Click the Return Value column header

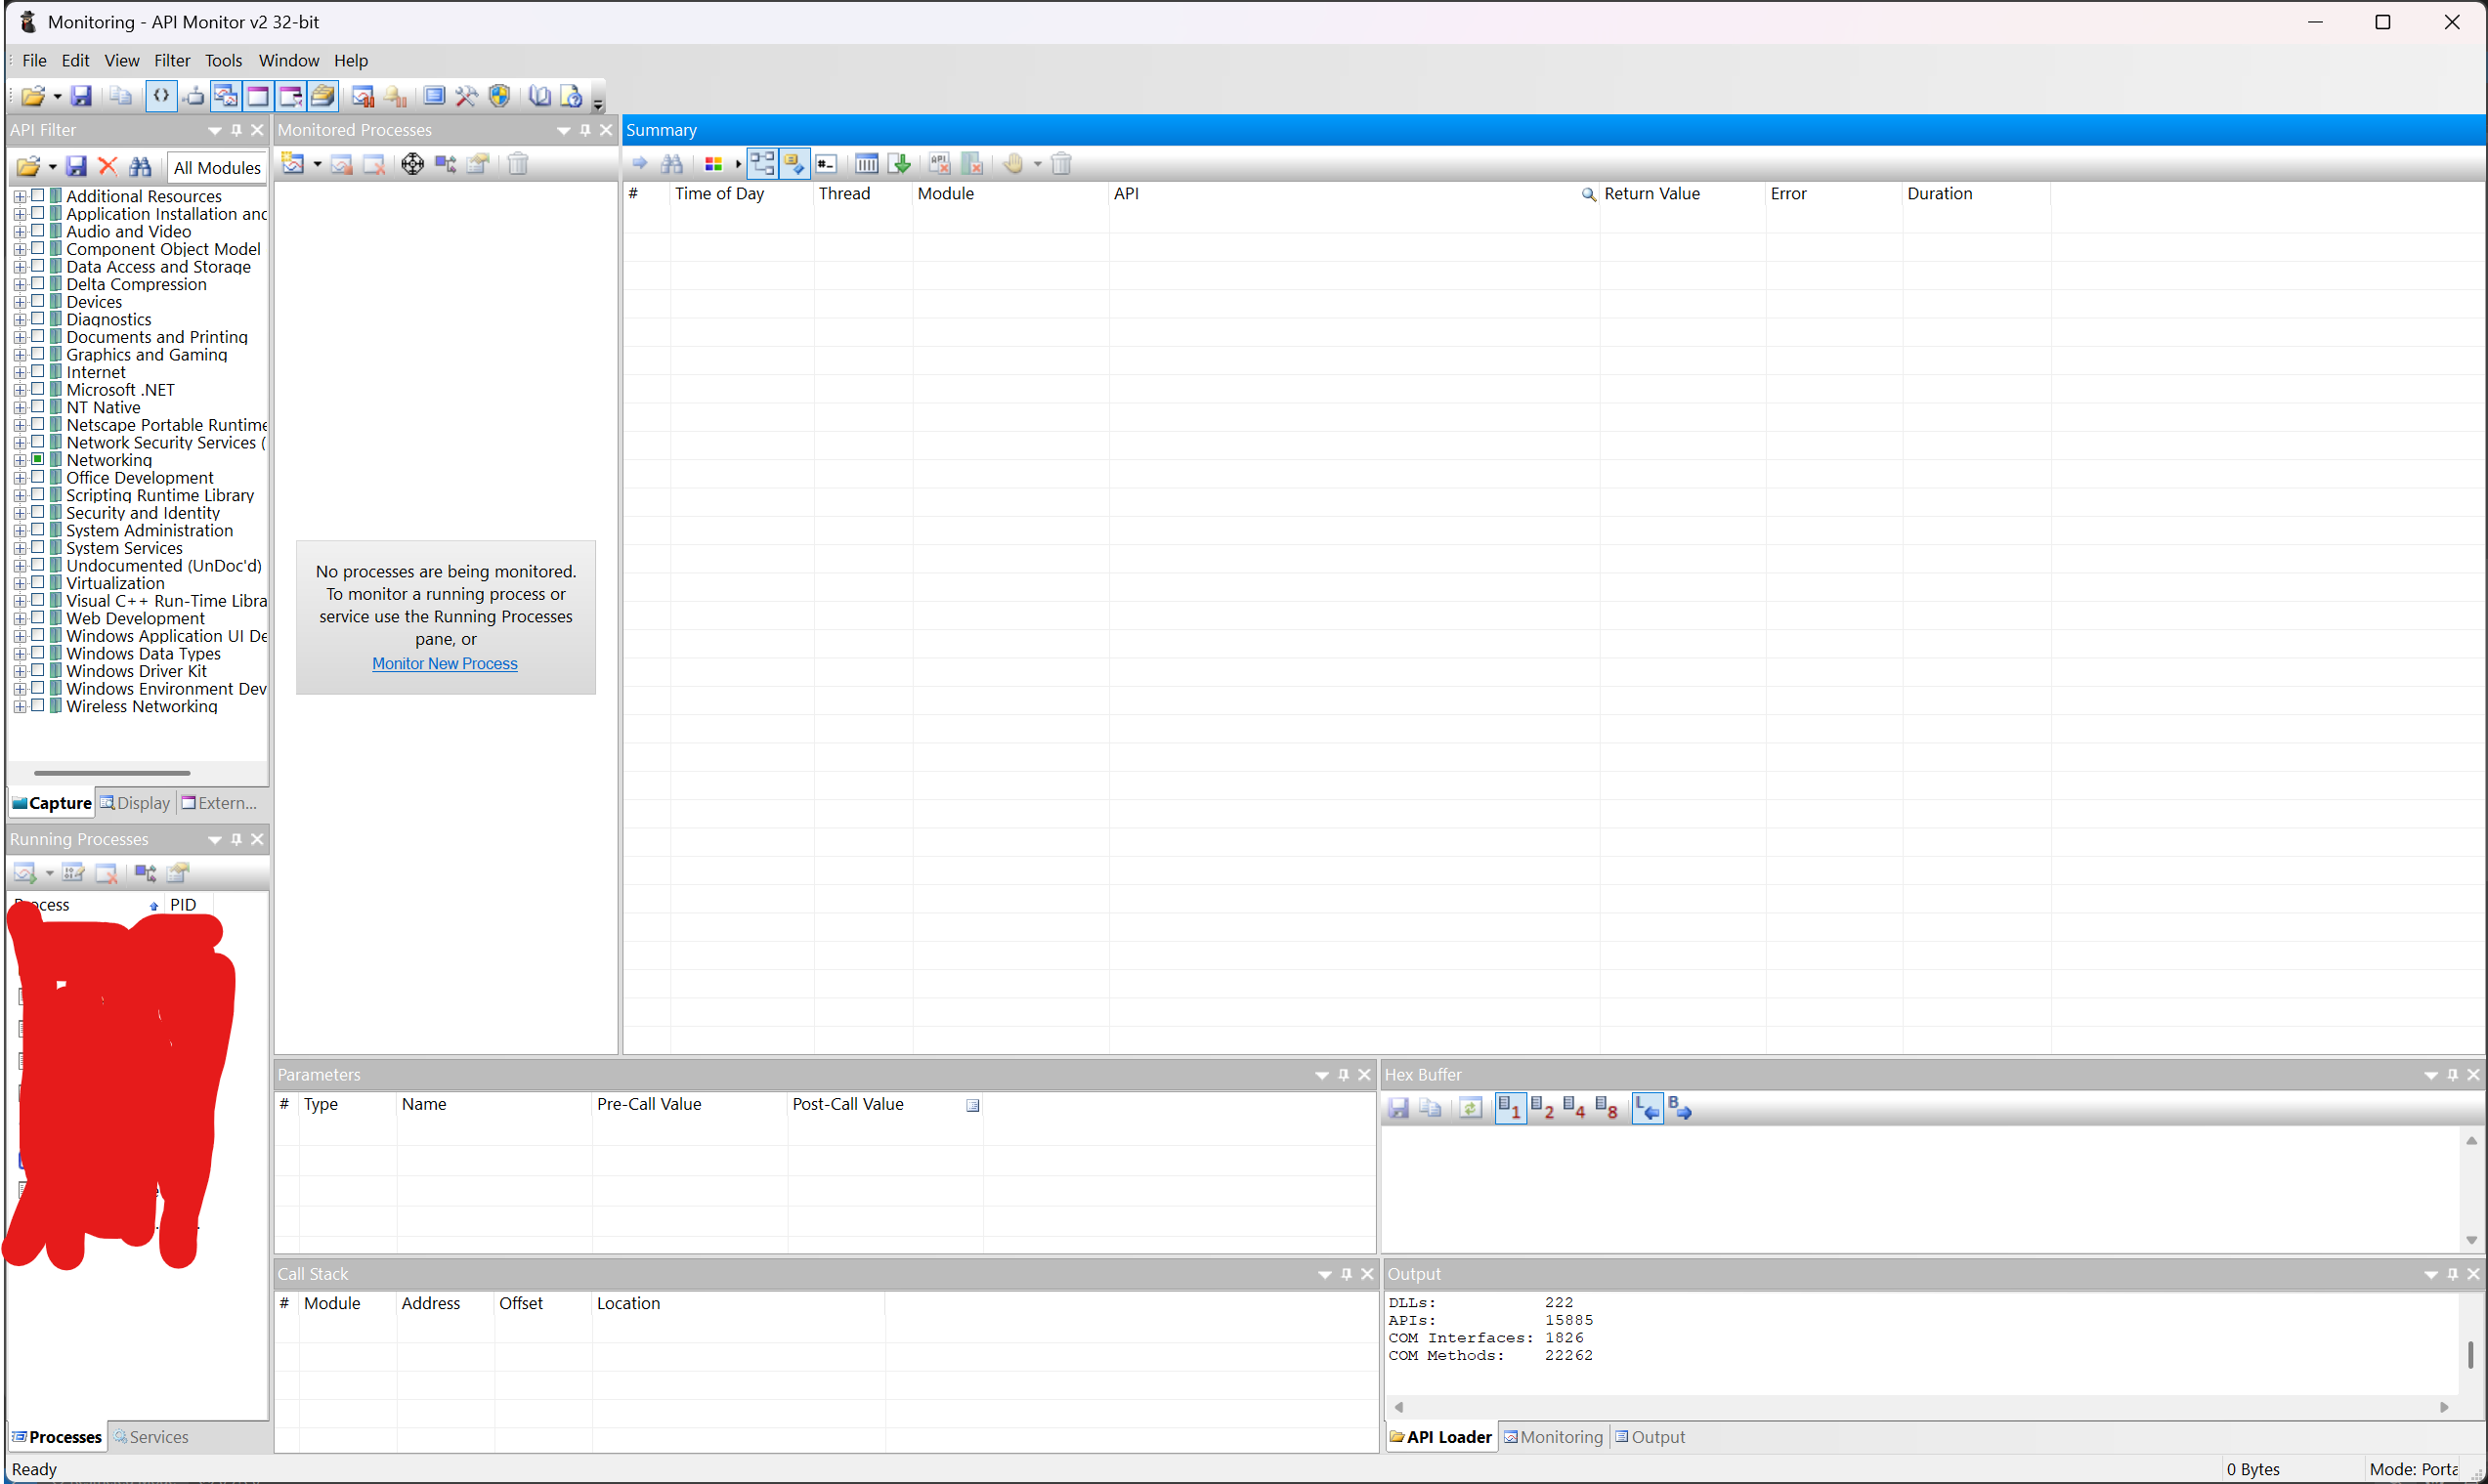point(1653,193)
